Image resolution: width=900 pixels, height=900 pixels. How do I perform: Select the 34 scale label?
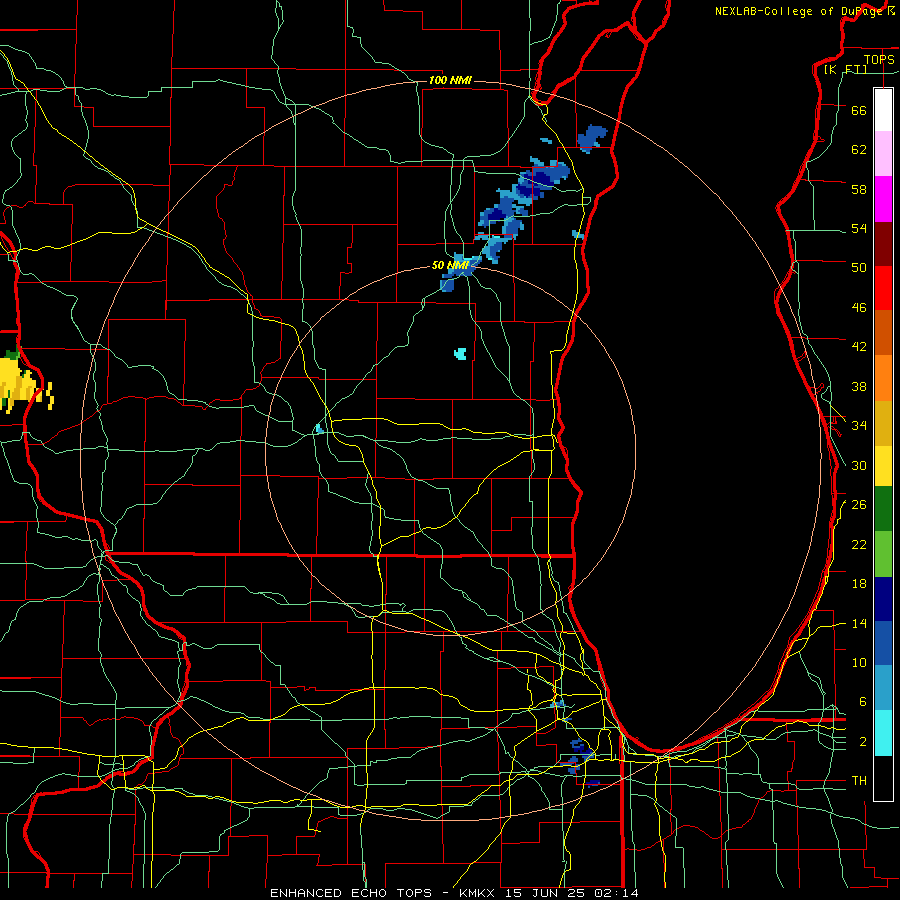click(x=859, y=426)
